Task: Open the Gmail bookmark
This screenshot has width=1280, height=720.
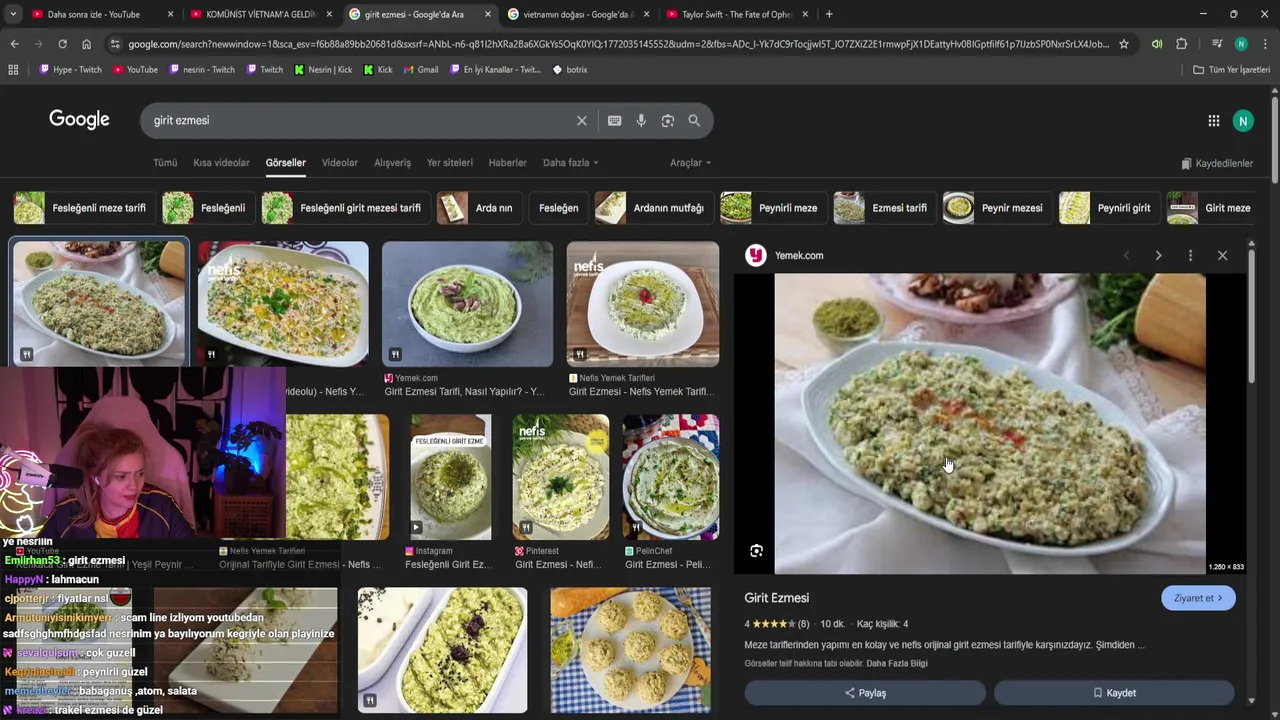Action: pyautogui.click(x=421, y=70)
